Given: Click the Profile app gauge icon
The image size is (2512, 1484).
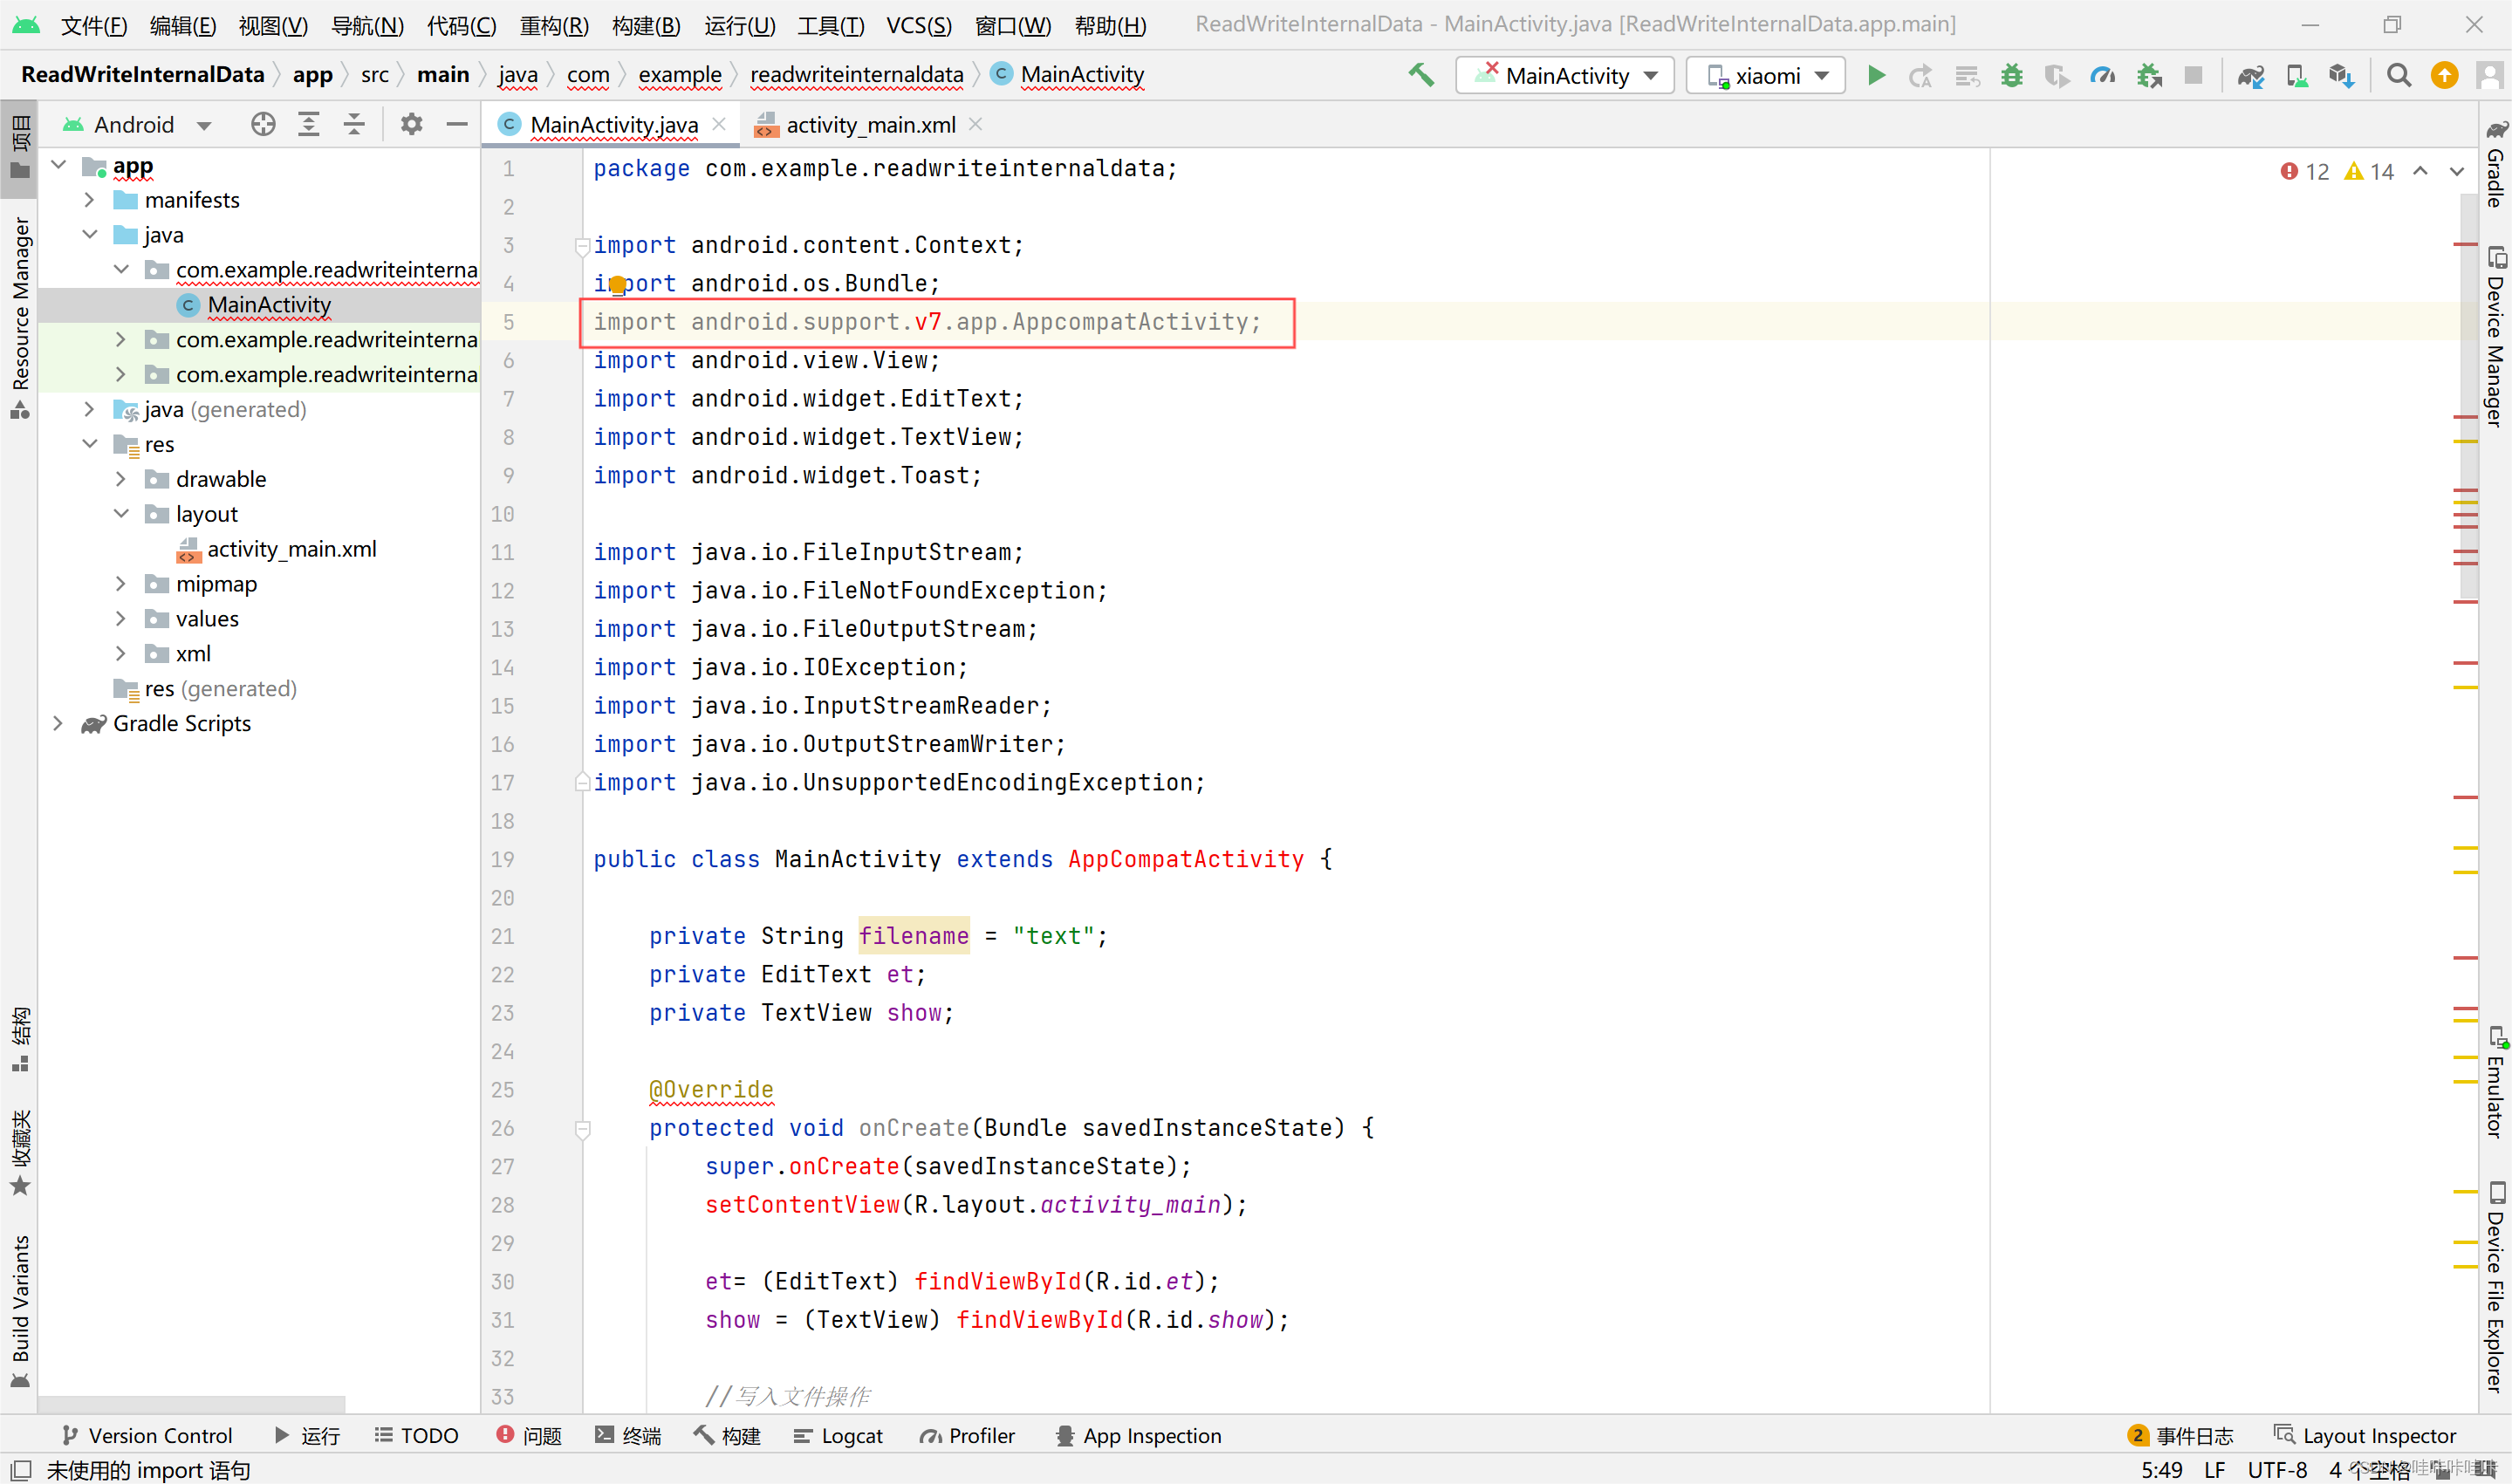Looking at the screenshot, I should (2102, 76).
